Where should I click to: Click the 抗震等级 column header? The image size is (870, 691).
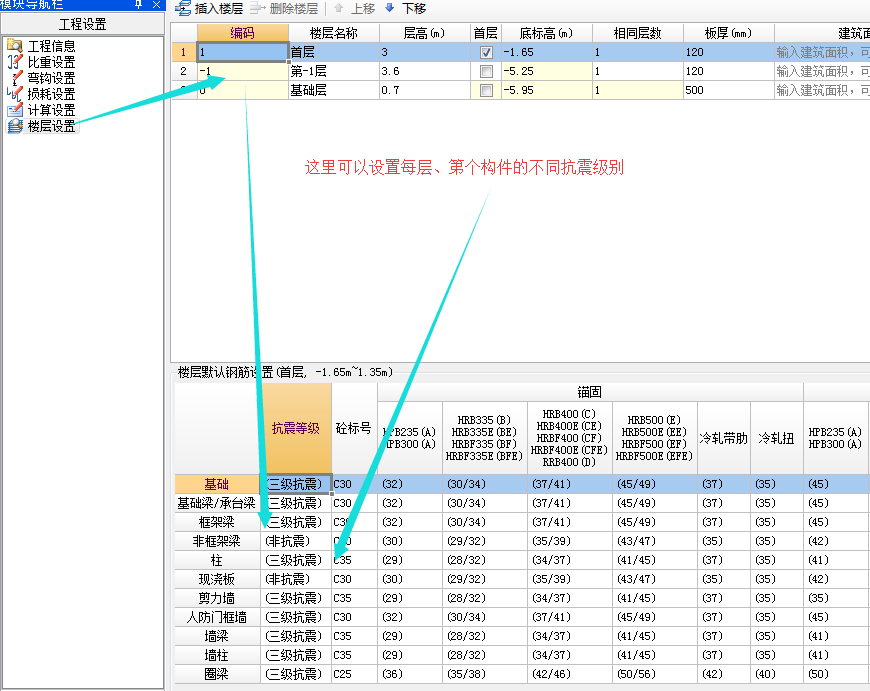pyautogui.click(x=296, y=428)
